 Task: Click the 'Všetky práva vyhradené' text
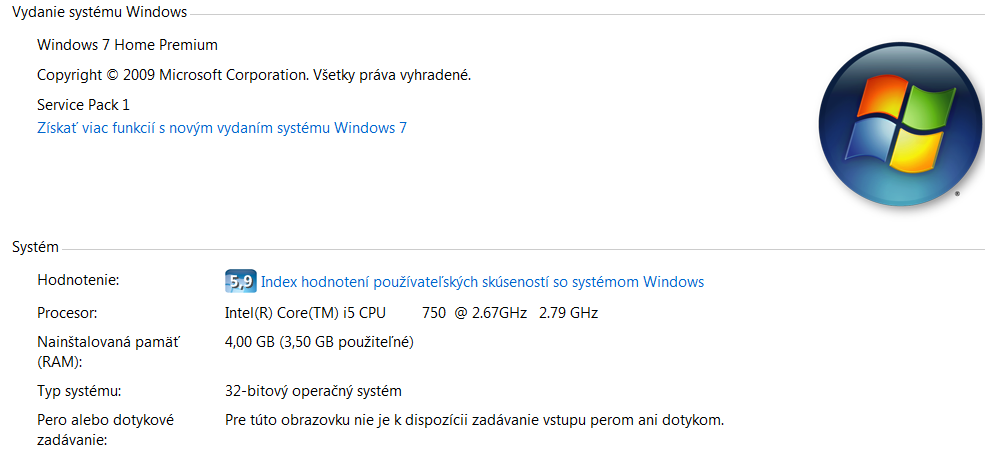click(x=392, y=75)
